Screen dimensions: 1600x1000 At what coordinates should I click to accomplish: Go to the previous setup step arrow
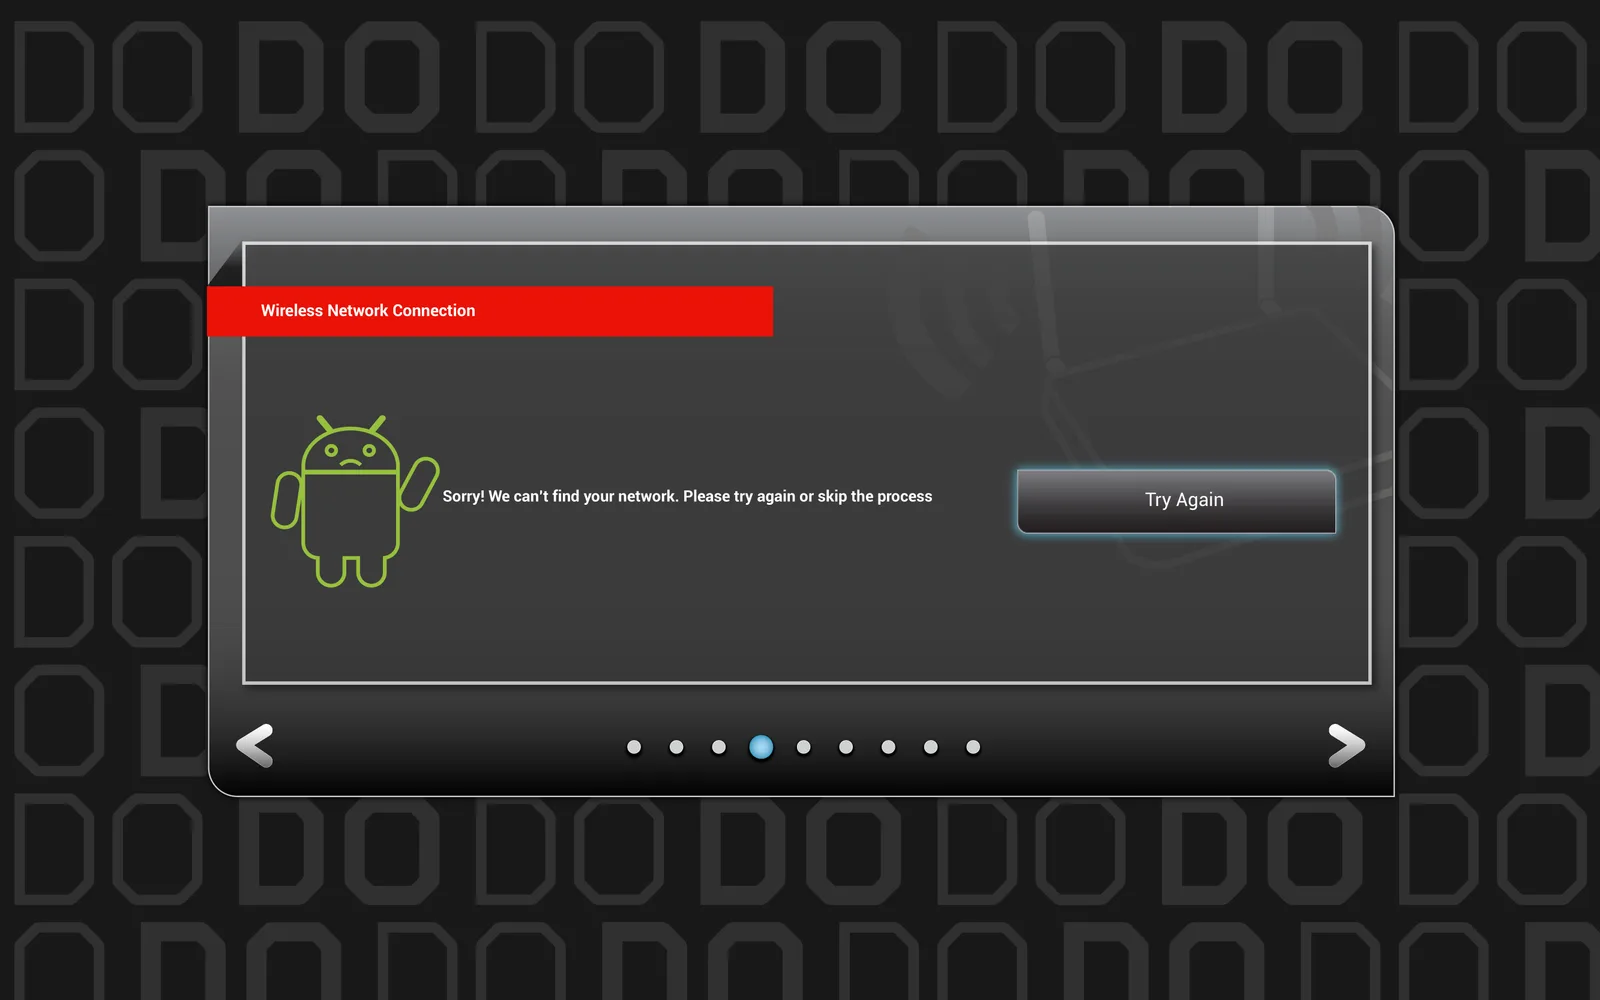(x=255, y=745)
